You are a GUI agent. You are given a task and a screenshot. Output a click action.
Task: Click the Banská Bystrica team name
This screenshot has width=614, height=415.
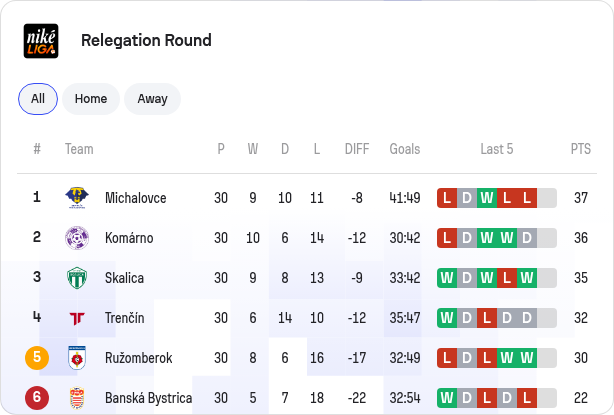tap(148, 398)
